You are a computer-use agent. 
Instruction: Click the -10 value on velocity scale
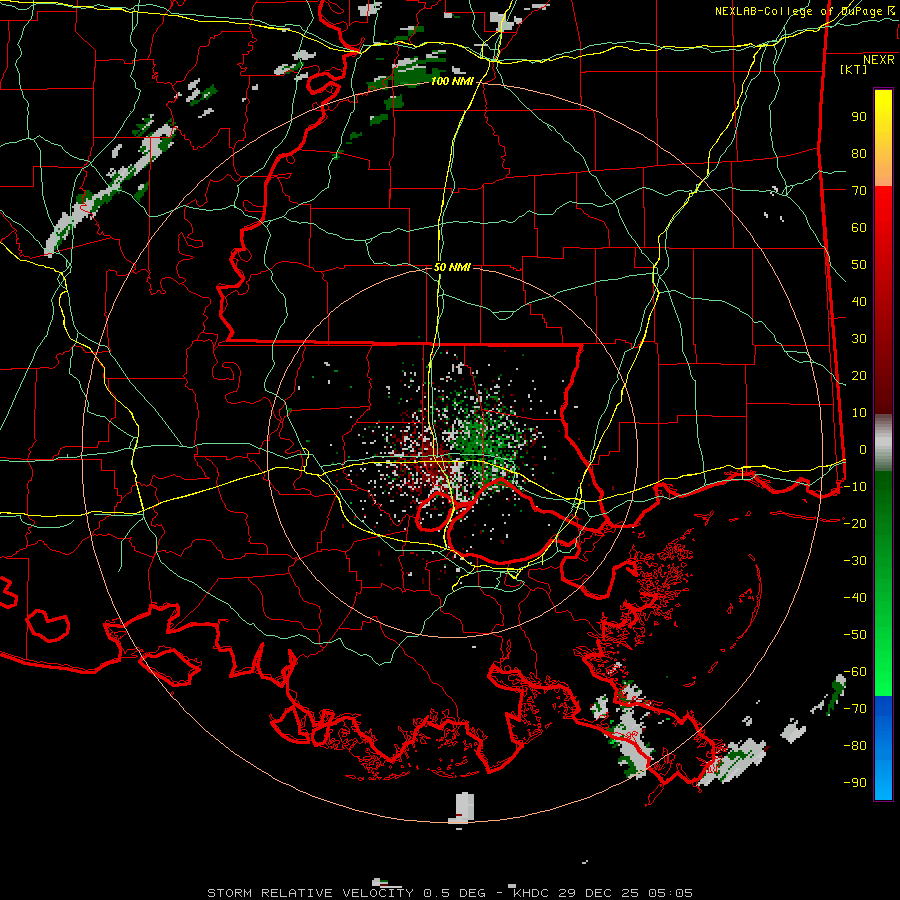pos(855,487)
